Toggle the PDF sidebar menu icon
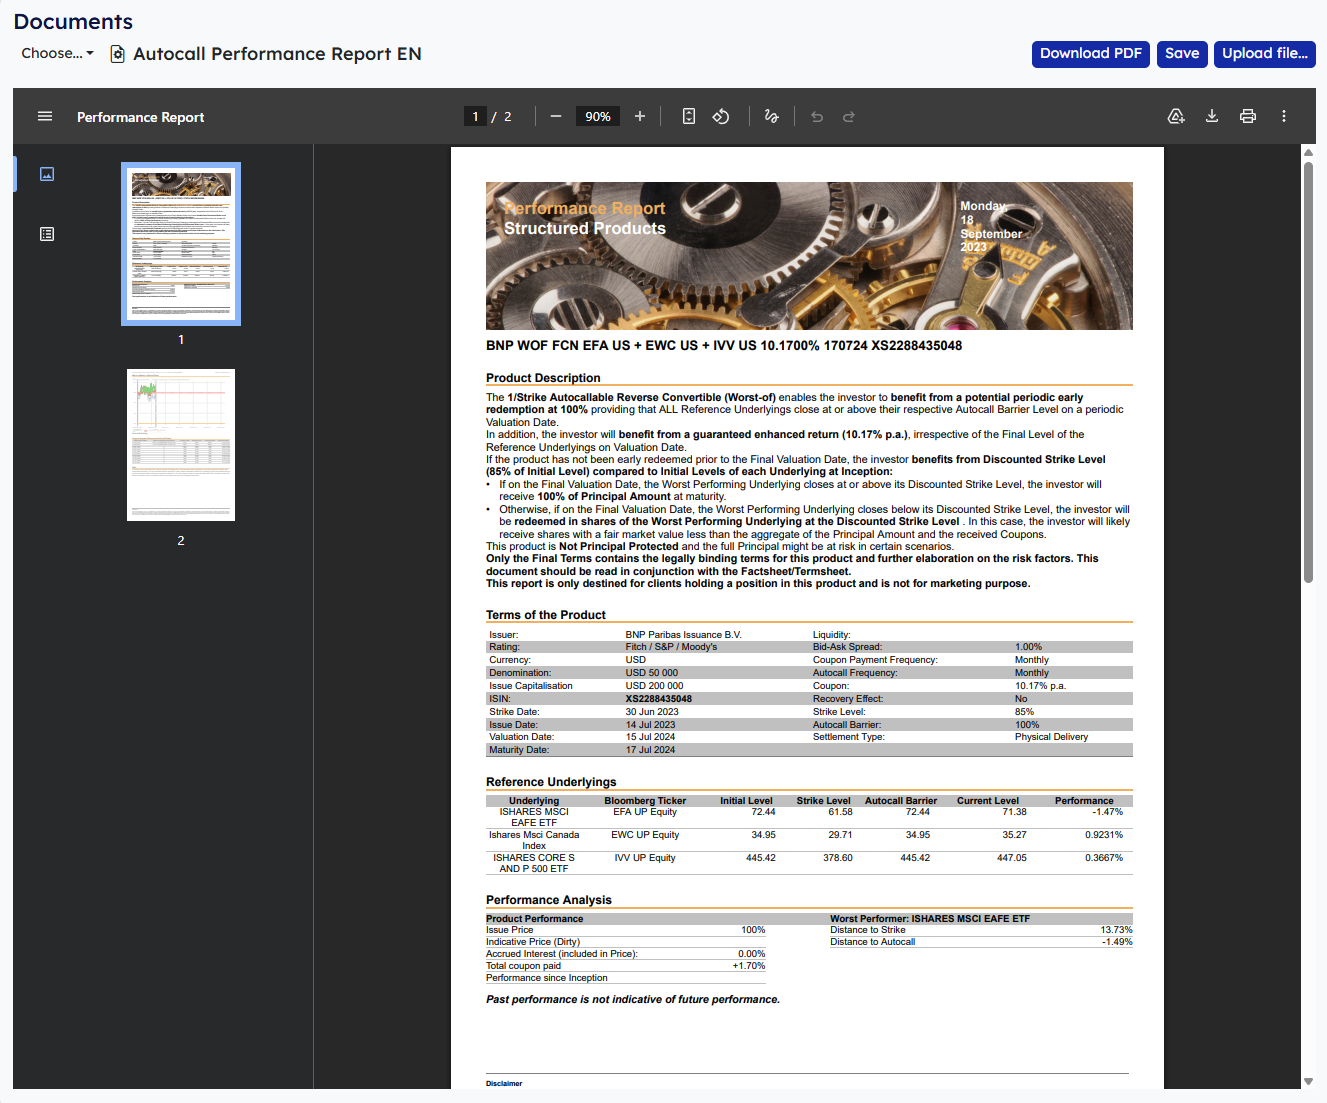Screen dimensions: 1327x1103 pos(45,117)
